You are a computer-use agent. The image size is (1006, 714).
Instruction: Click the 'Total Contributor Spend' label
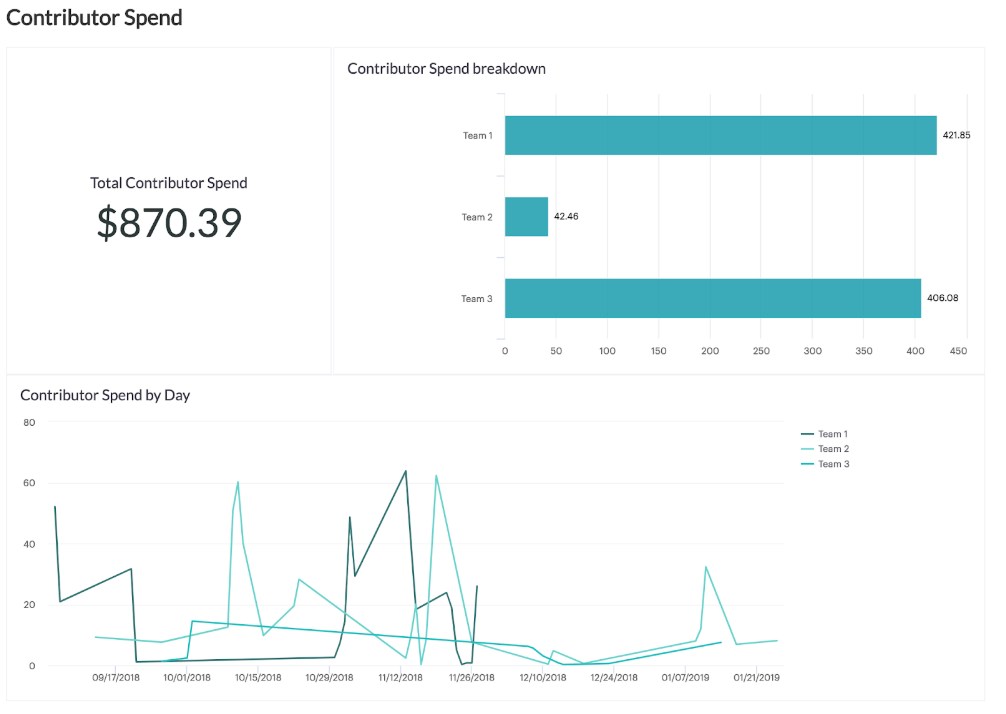coord(169,183)
